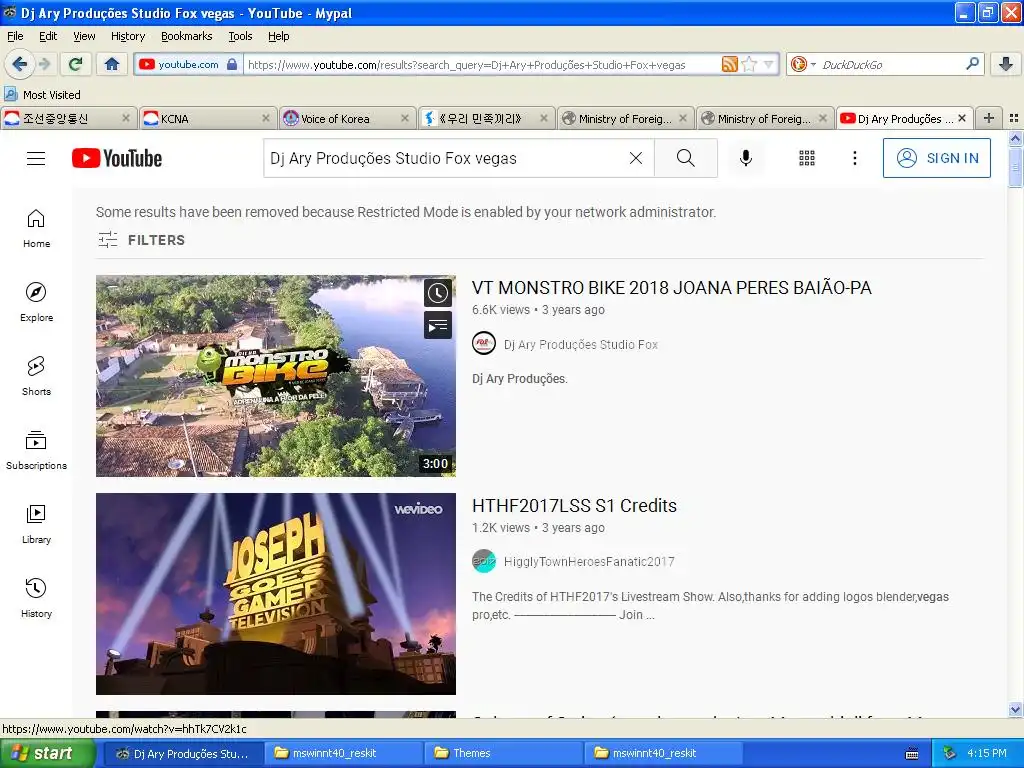This screenshot has height=768, width=1024.
Task: Expand the FILTERS options
Action: (141, 240)
